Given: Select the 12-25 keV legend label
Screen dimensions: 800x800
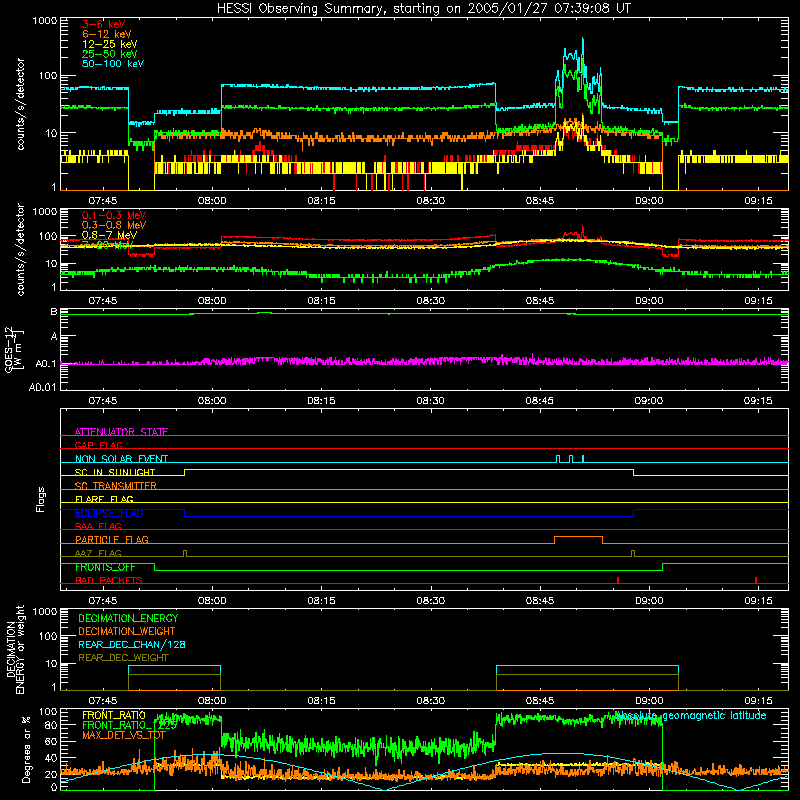Looking at the screenshot, I should point(110,44).
